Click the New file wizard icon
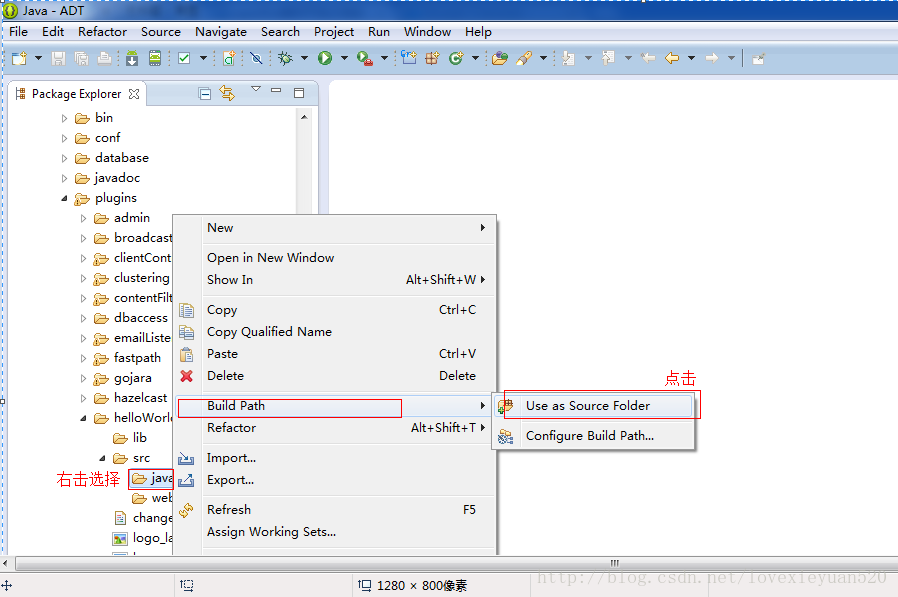This screenshot has width=898, height=597. [19, 58]
